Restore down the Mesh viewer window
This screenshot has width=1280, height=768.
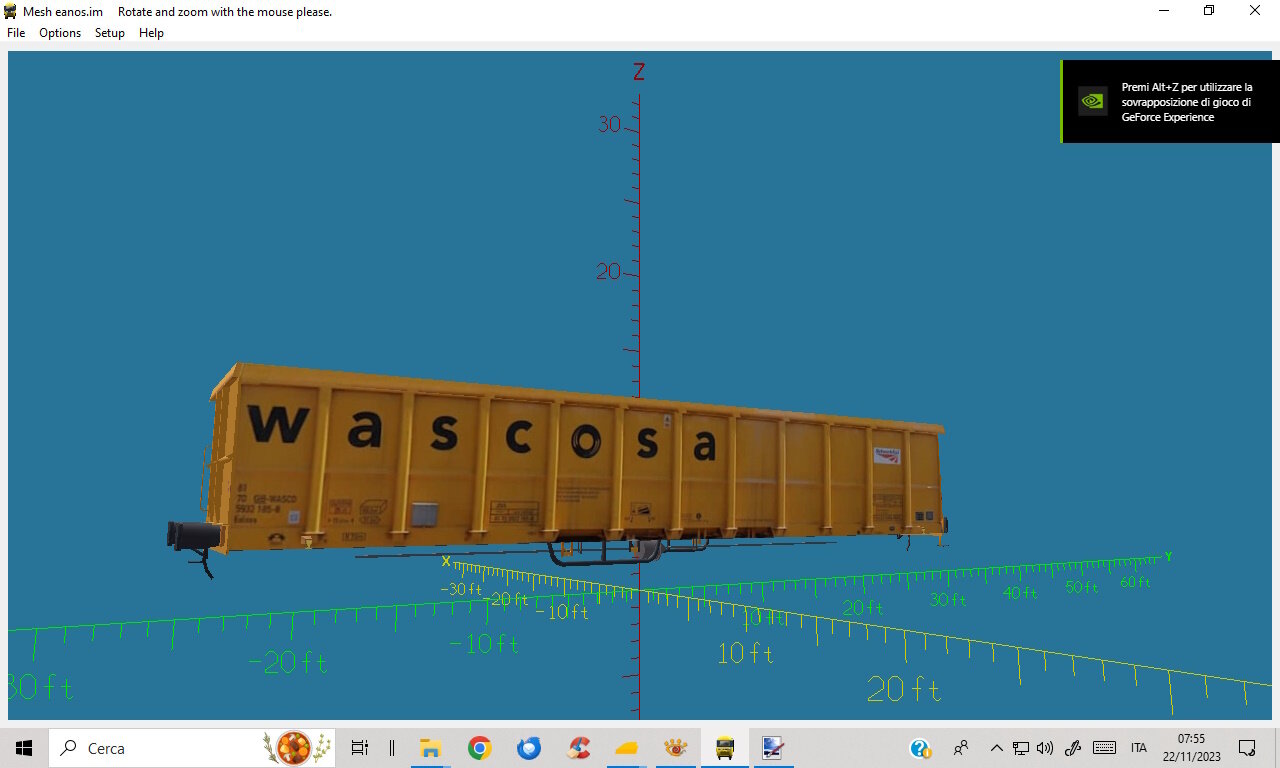coord(1209,11)
